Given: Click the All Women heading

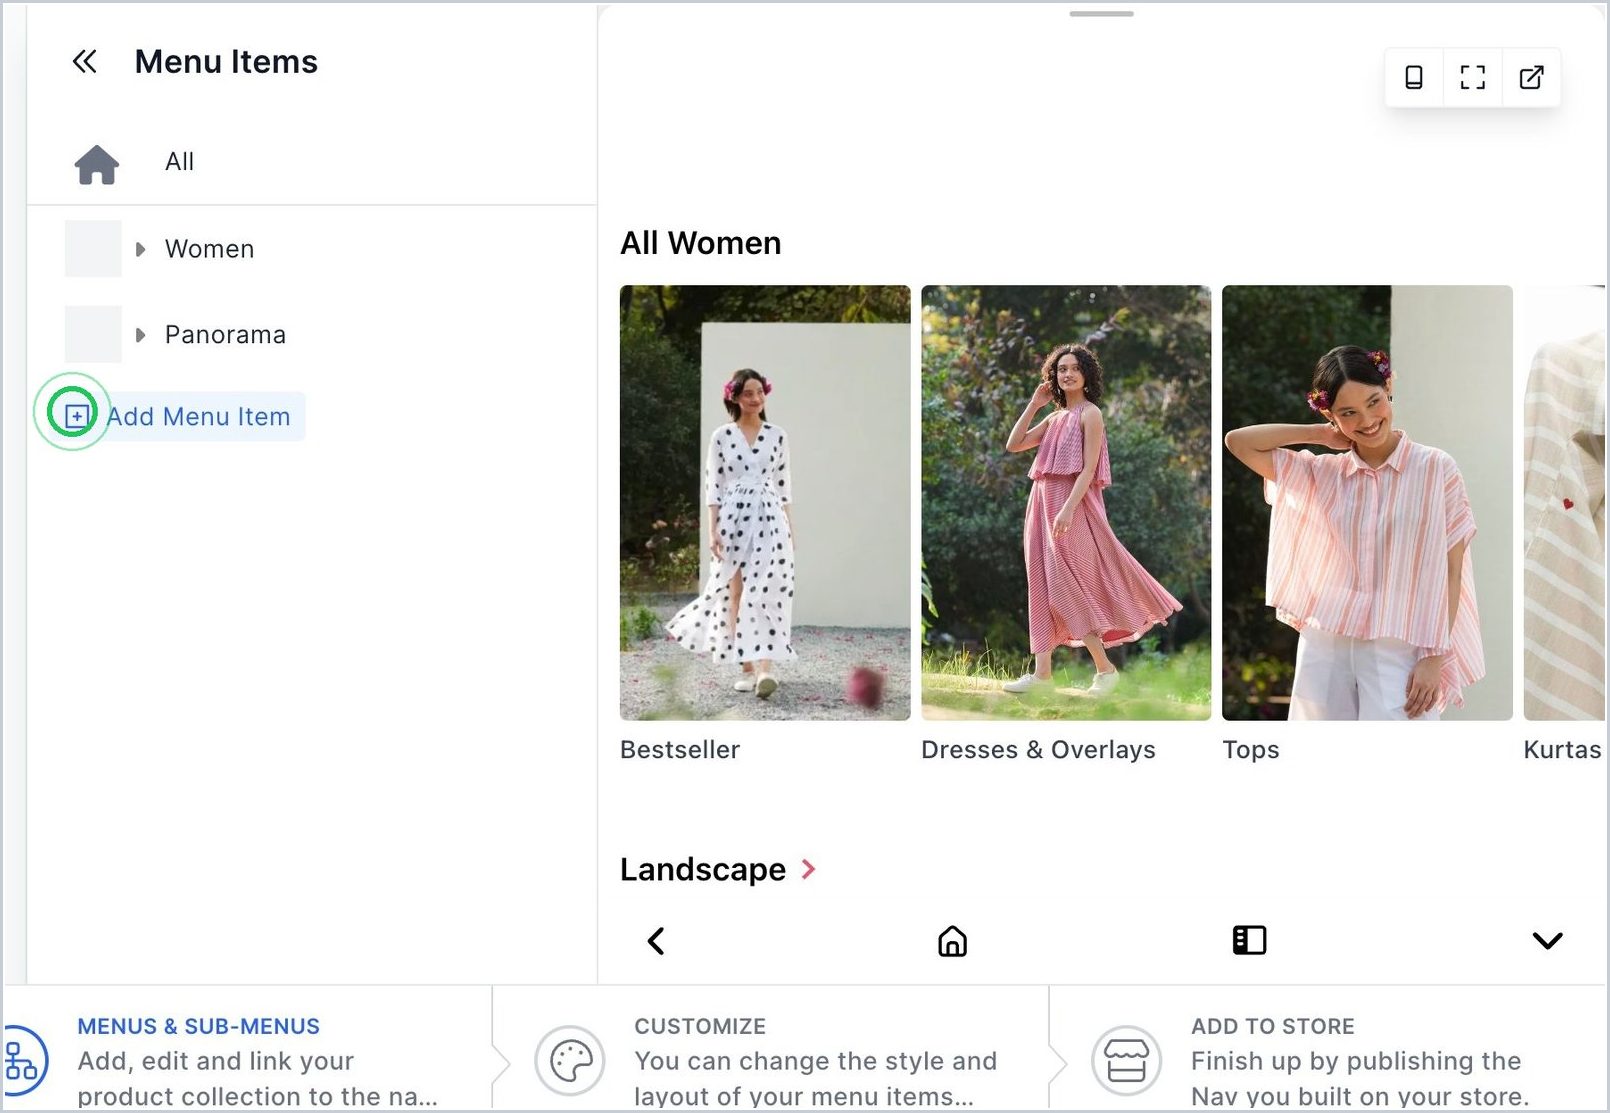Looking at the screenshot, I should [x=700, y=243].
